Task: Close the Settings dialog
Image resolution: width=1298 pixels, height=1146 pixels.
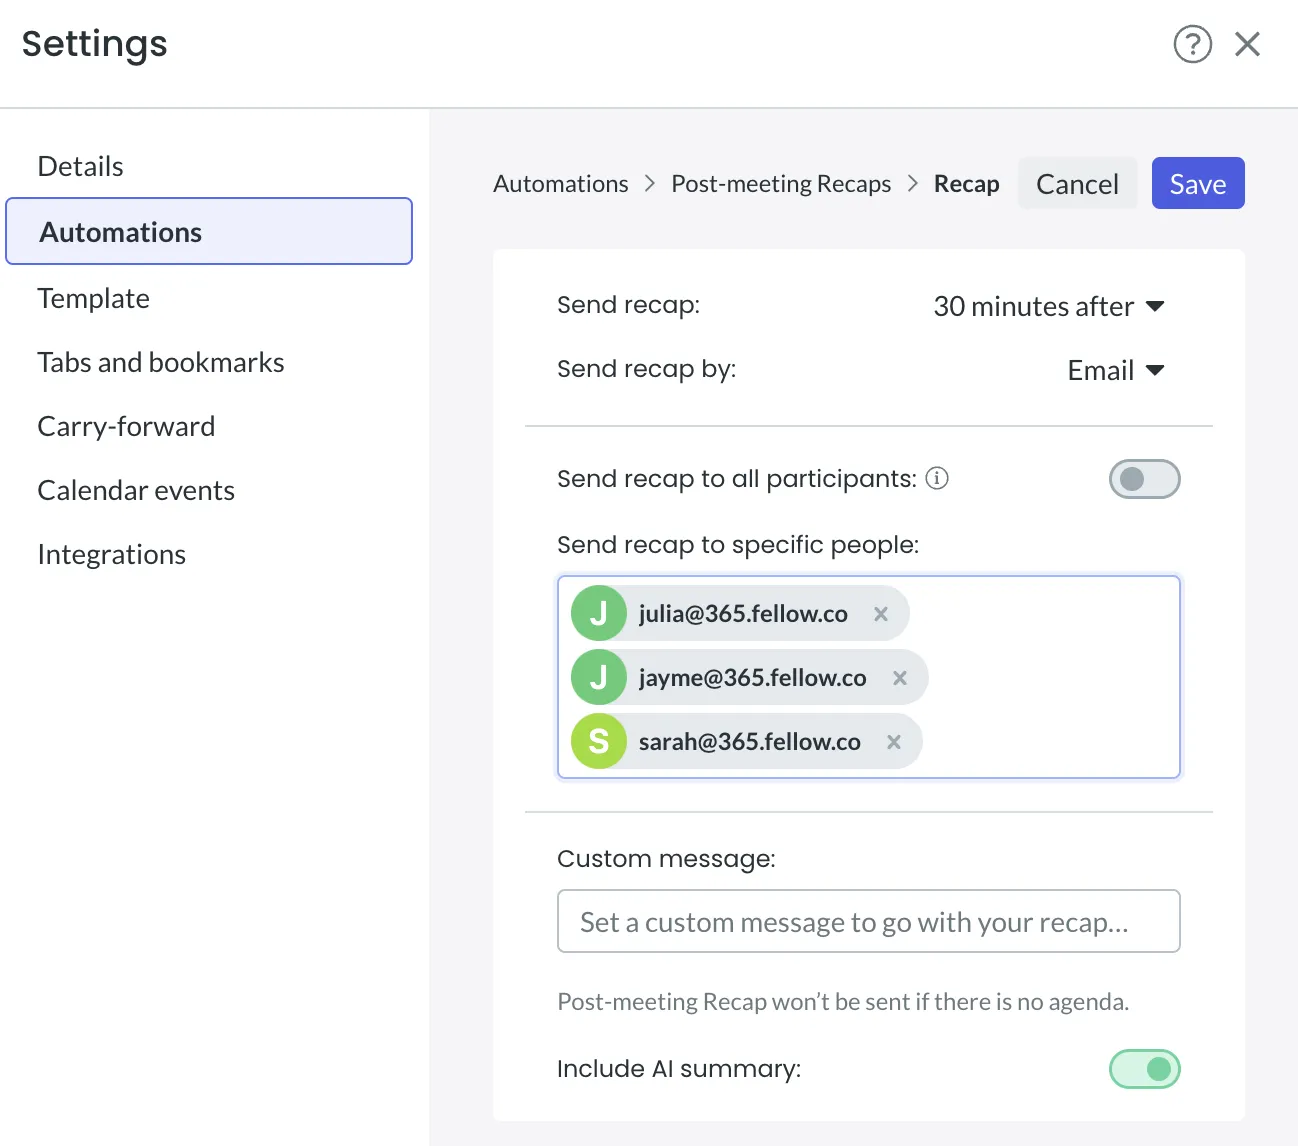Action: tap(1247, 44)
